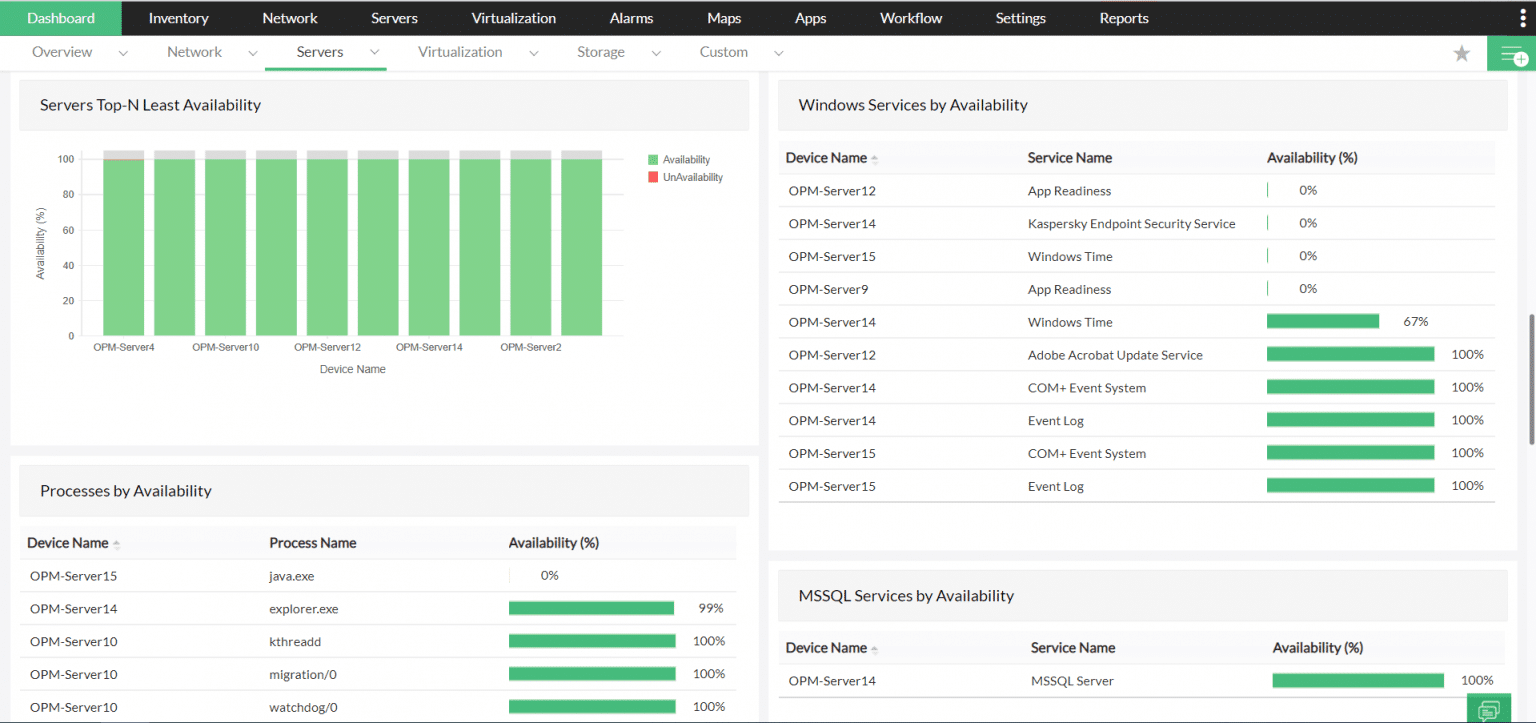Screen dimensions: 1536x723
Task: Click the 67% Windows Time availability bar
Action: click(1323, 321)
